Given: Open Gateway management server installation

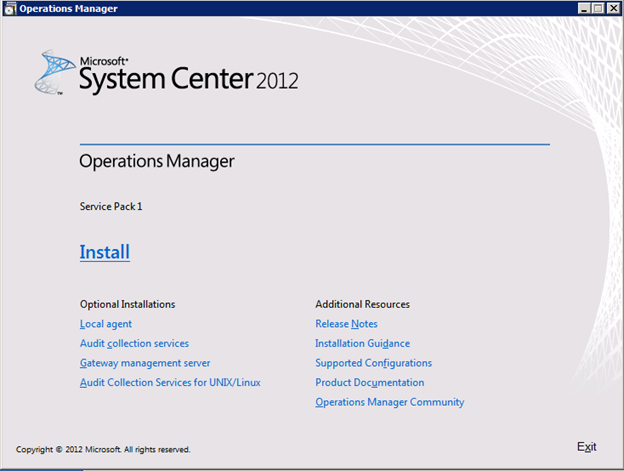Looking at the screenshot, I should (x=145, y=363).
